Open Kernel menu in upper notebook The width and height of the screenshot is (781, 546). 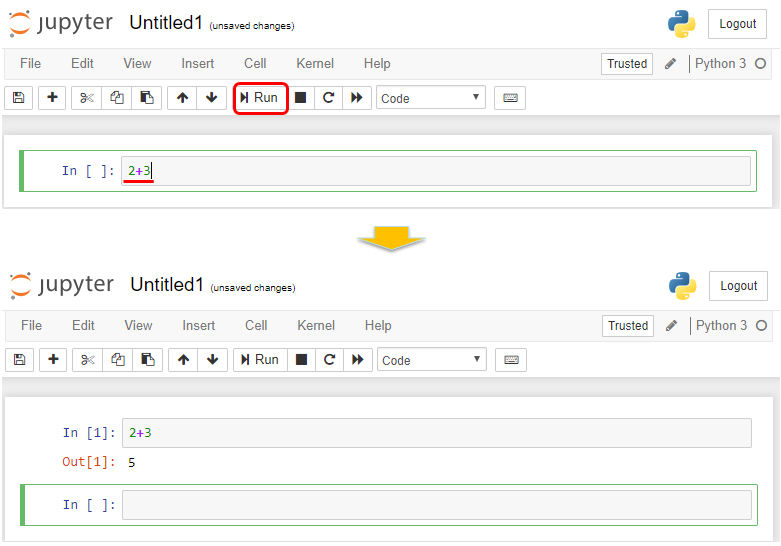click(315, 63)
